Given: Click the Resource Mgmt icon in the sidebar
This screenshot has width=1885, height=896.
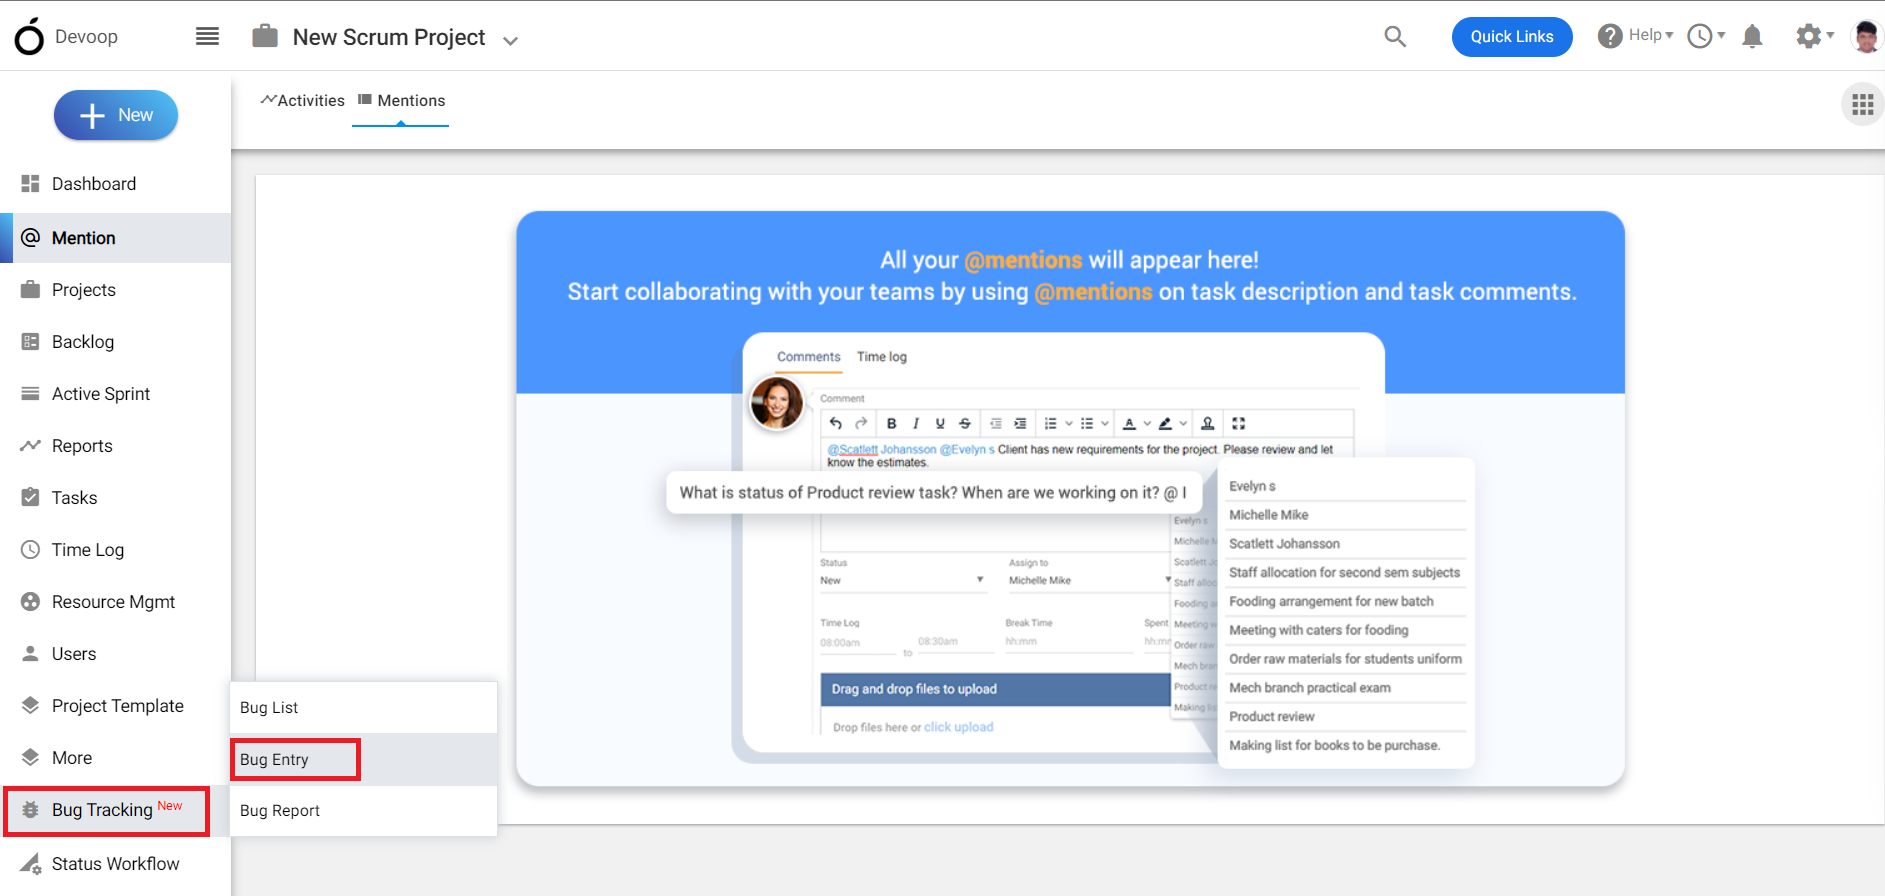Looking at the screenshot, I should [30, 602].
